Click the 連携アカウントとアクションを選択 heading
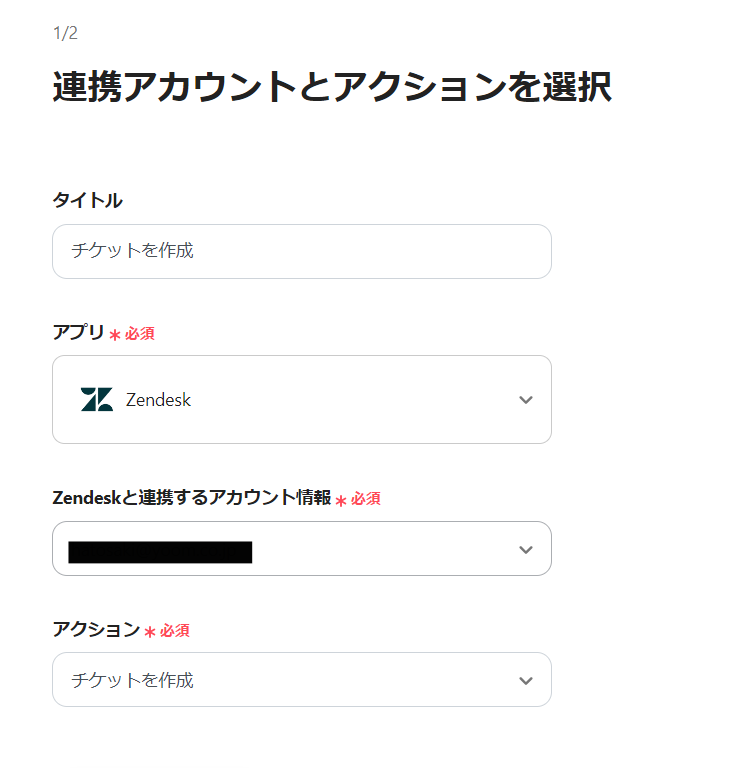 tap(331, 88)
